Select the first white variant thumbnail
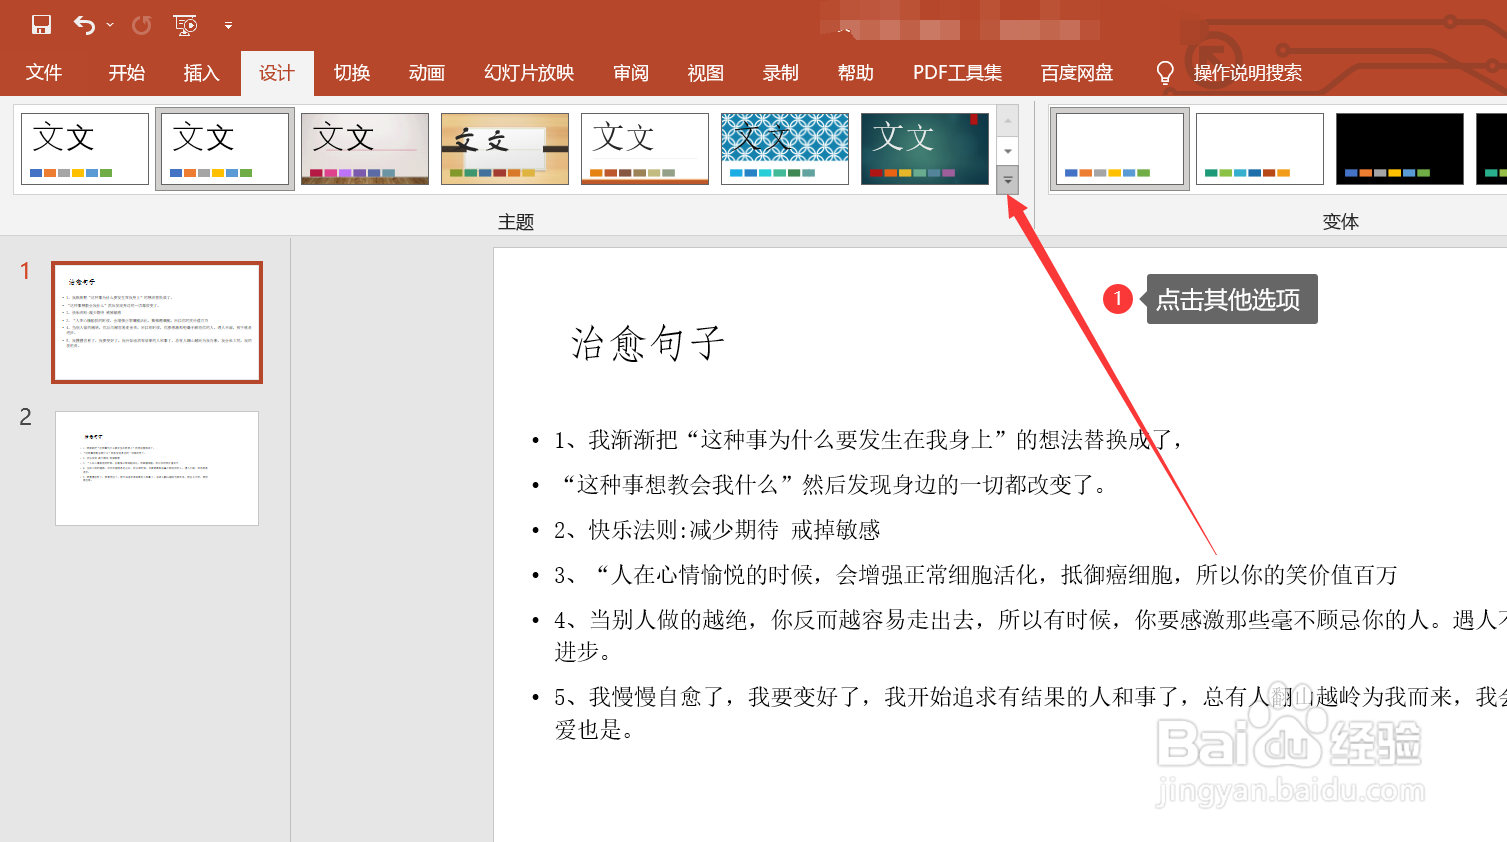 click(1120, 149)
